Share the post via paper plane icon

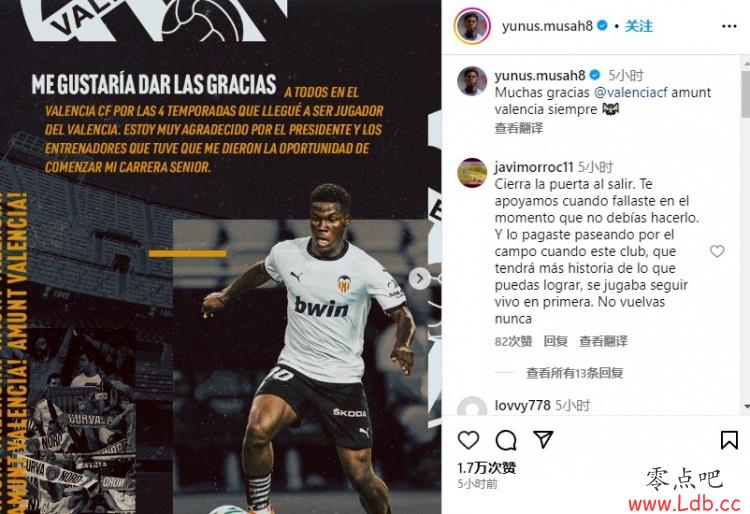click(543, 439)
